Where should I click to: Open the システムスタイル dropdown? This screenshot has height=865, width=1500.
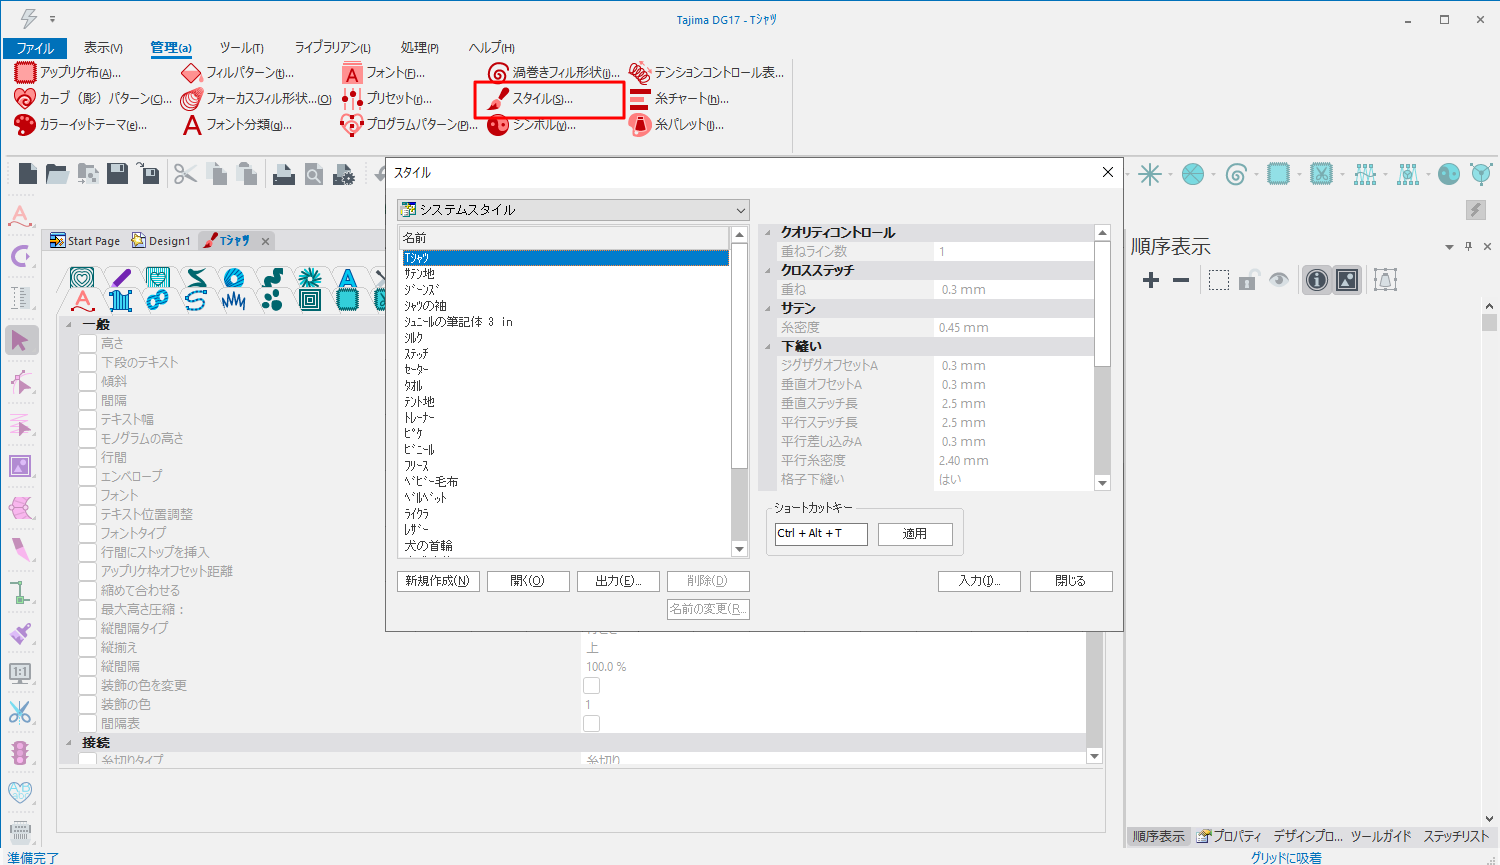(573, 210)
